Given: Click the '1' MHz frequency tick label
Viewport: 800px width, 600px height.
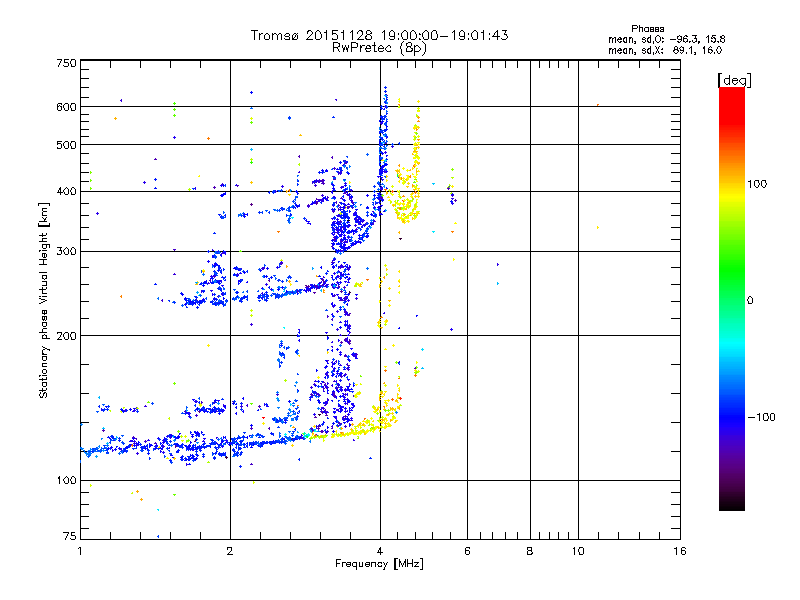Looking at the screenshot, I should point(80,551).
